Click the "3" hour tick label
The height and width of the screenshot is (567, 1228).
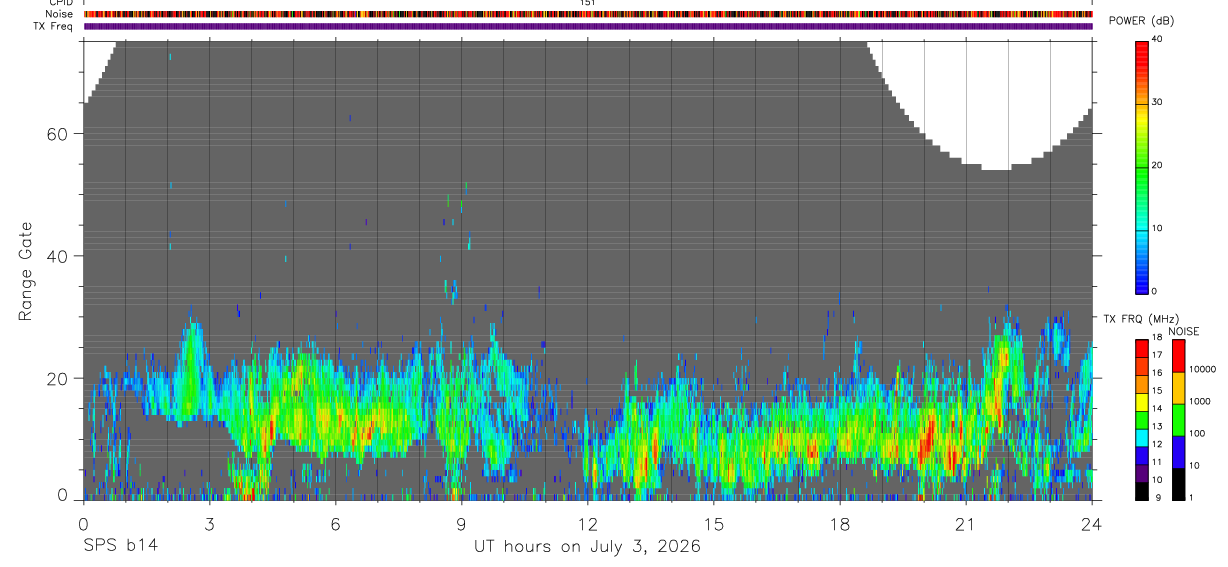[209, 523]
